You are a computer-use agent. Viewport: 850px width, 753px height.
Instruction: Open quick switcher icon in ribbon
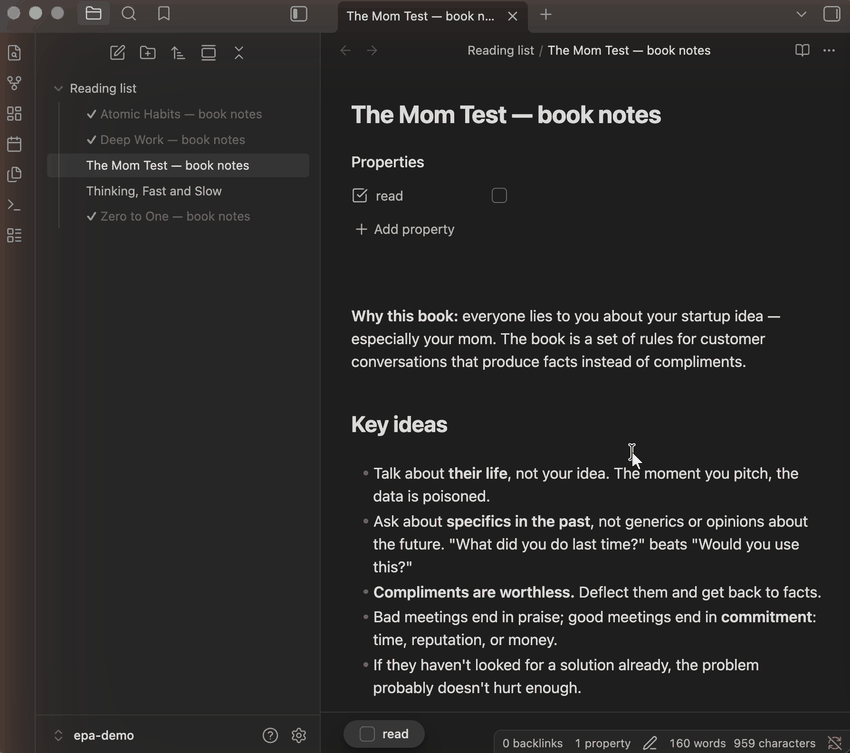click(15, 53)
